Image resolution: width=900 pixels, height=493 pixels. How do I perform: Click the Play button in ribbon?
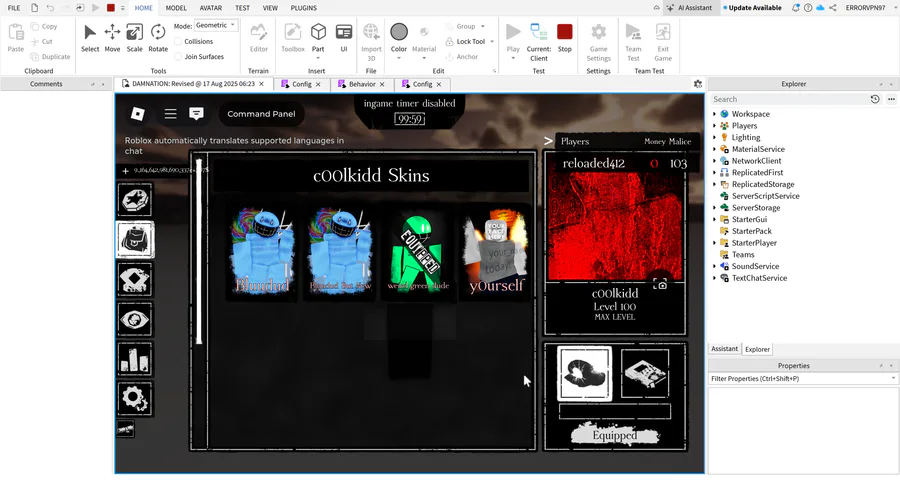[x=513, y=38]
